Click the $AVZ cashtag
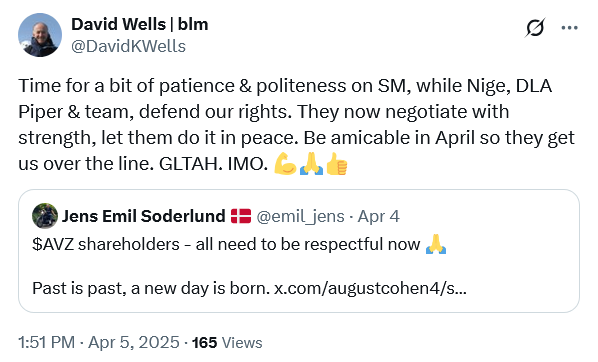 pos(53,245)
